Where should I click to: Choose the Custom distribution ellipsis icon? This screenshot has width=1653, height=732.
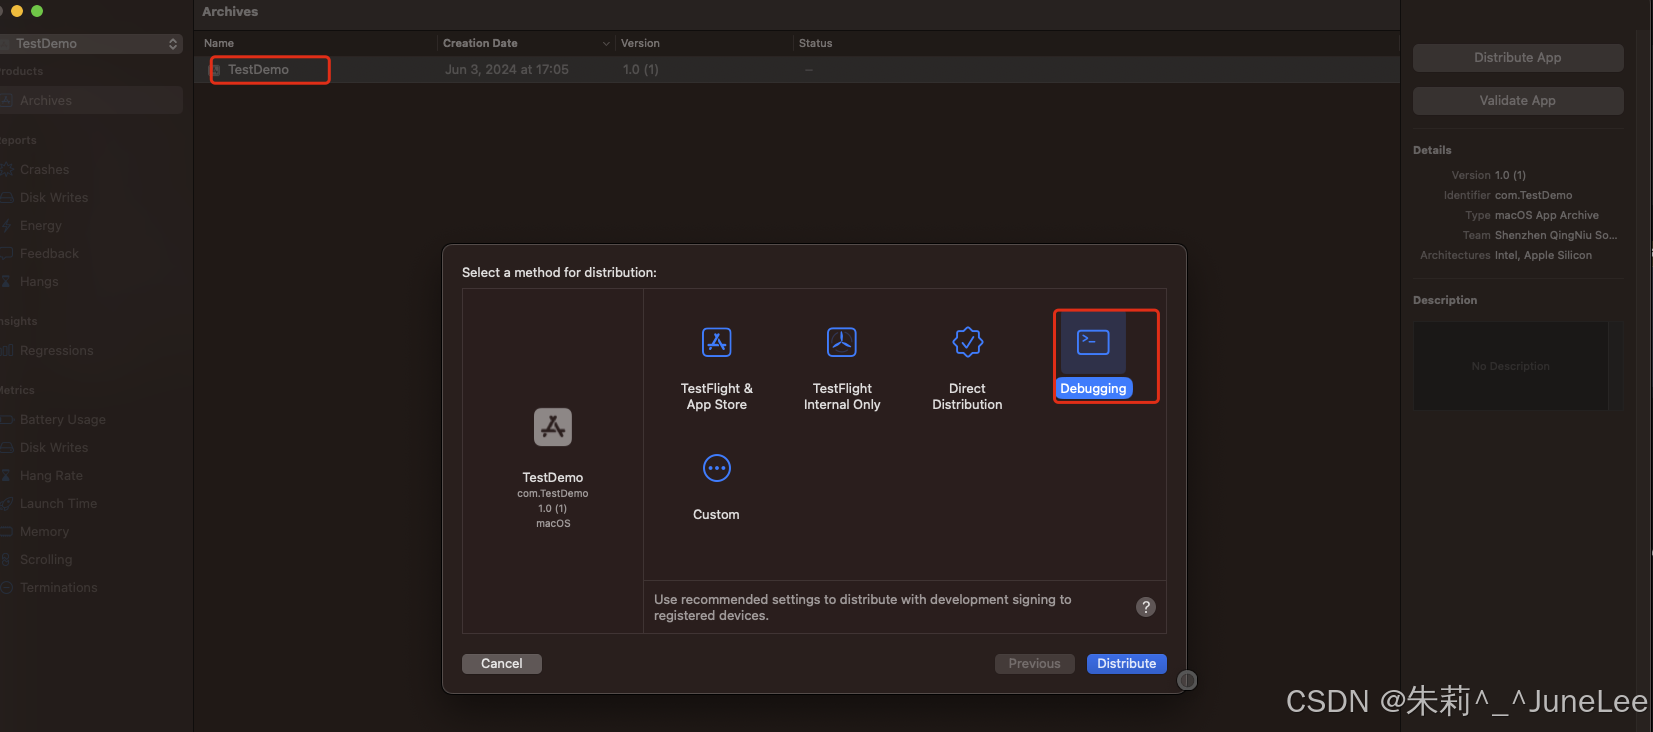(717, 468)
